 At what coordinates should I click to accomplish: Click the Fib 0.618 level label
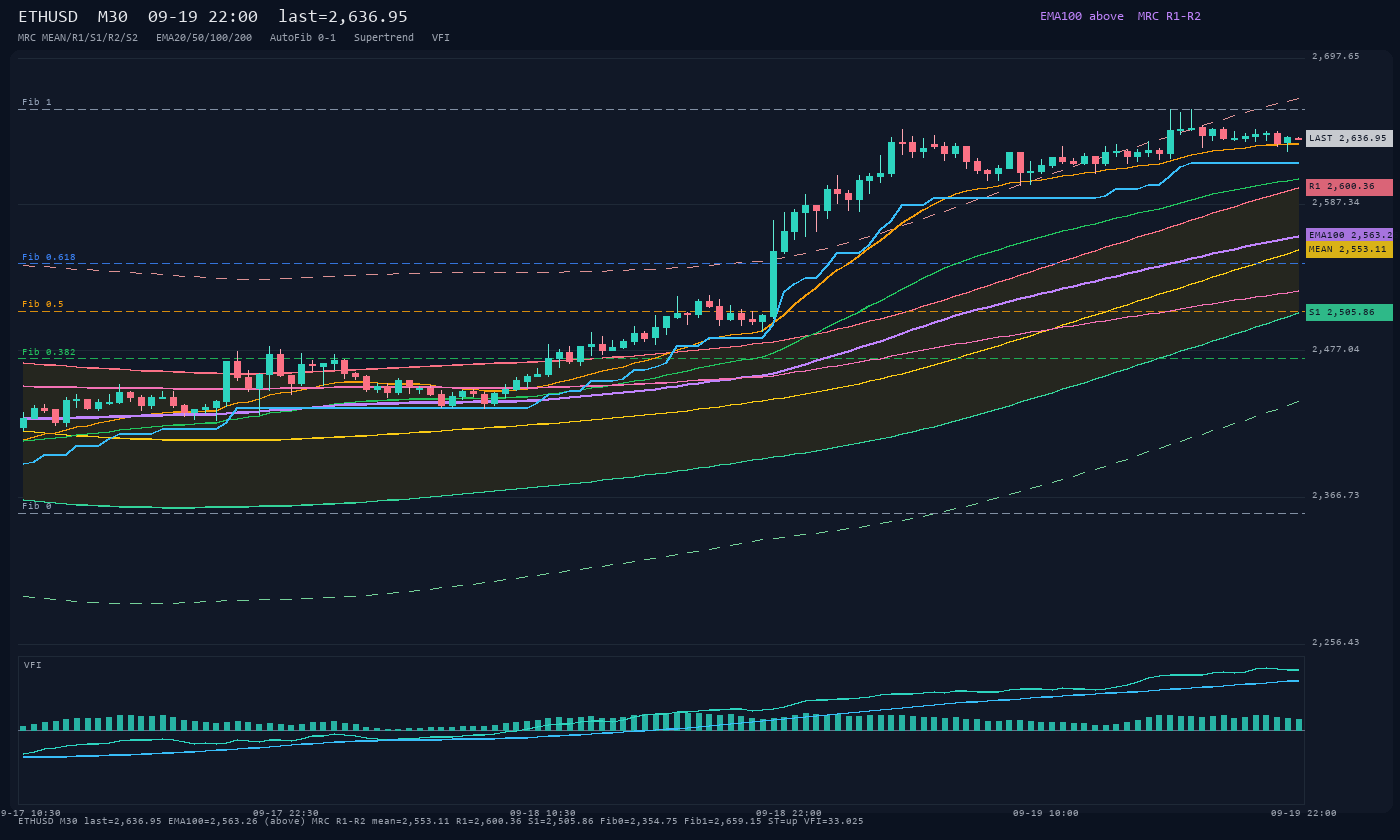(49, 257)
